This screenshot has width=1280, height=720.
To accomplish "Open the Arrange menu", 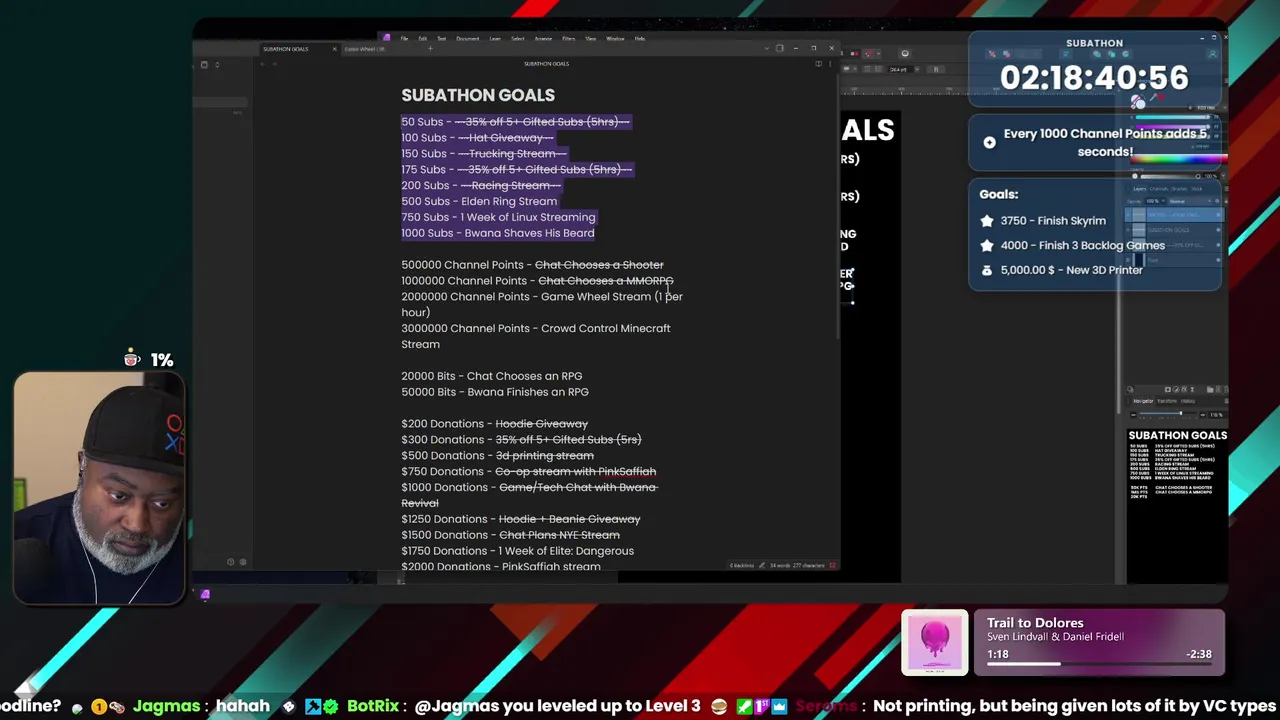I will point(543,38).
